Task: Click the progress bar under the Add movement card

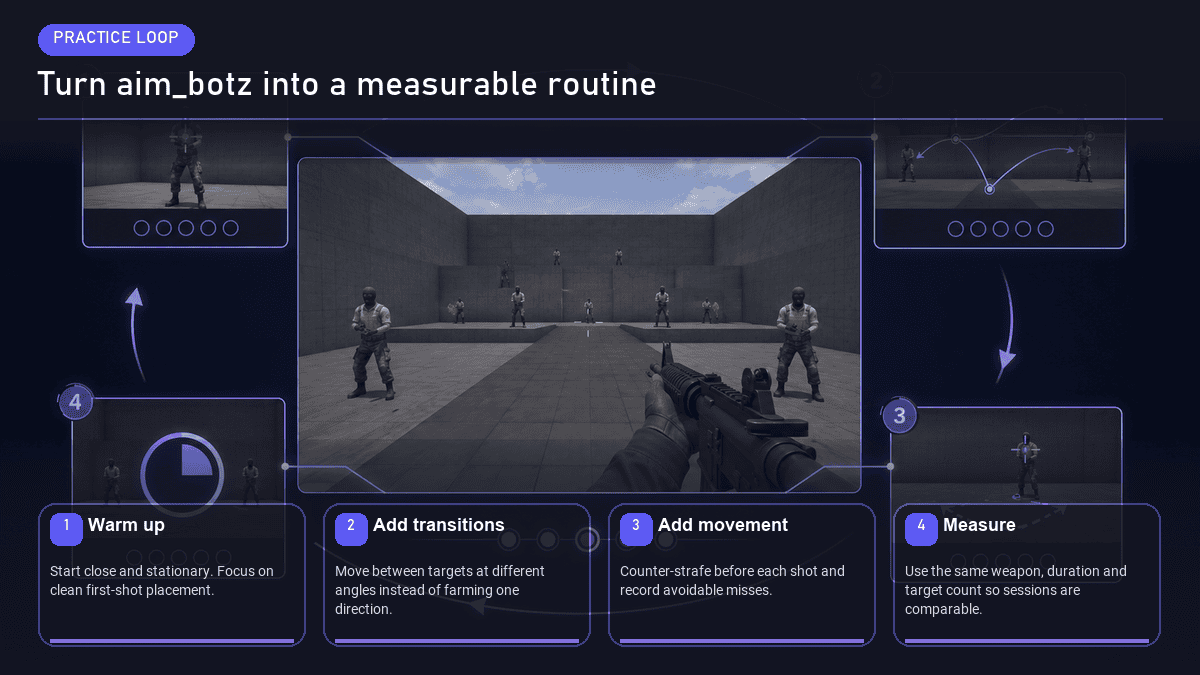Action: point(742,641)
